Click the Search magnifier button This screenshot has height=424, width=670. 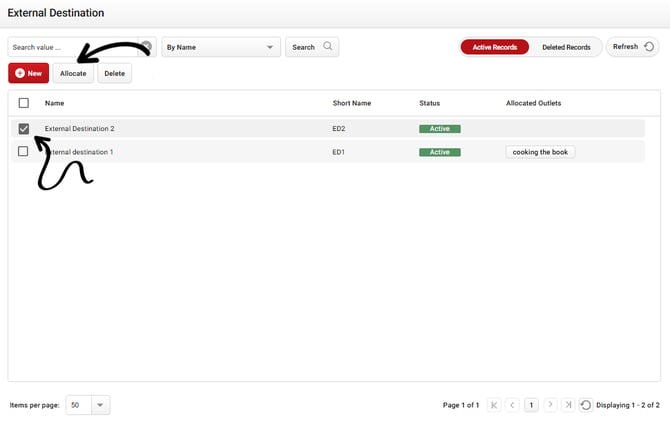(x=312, y=47)
